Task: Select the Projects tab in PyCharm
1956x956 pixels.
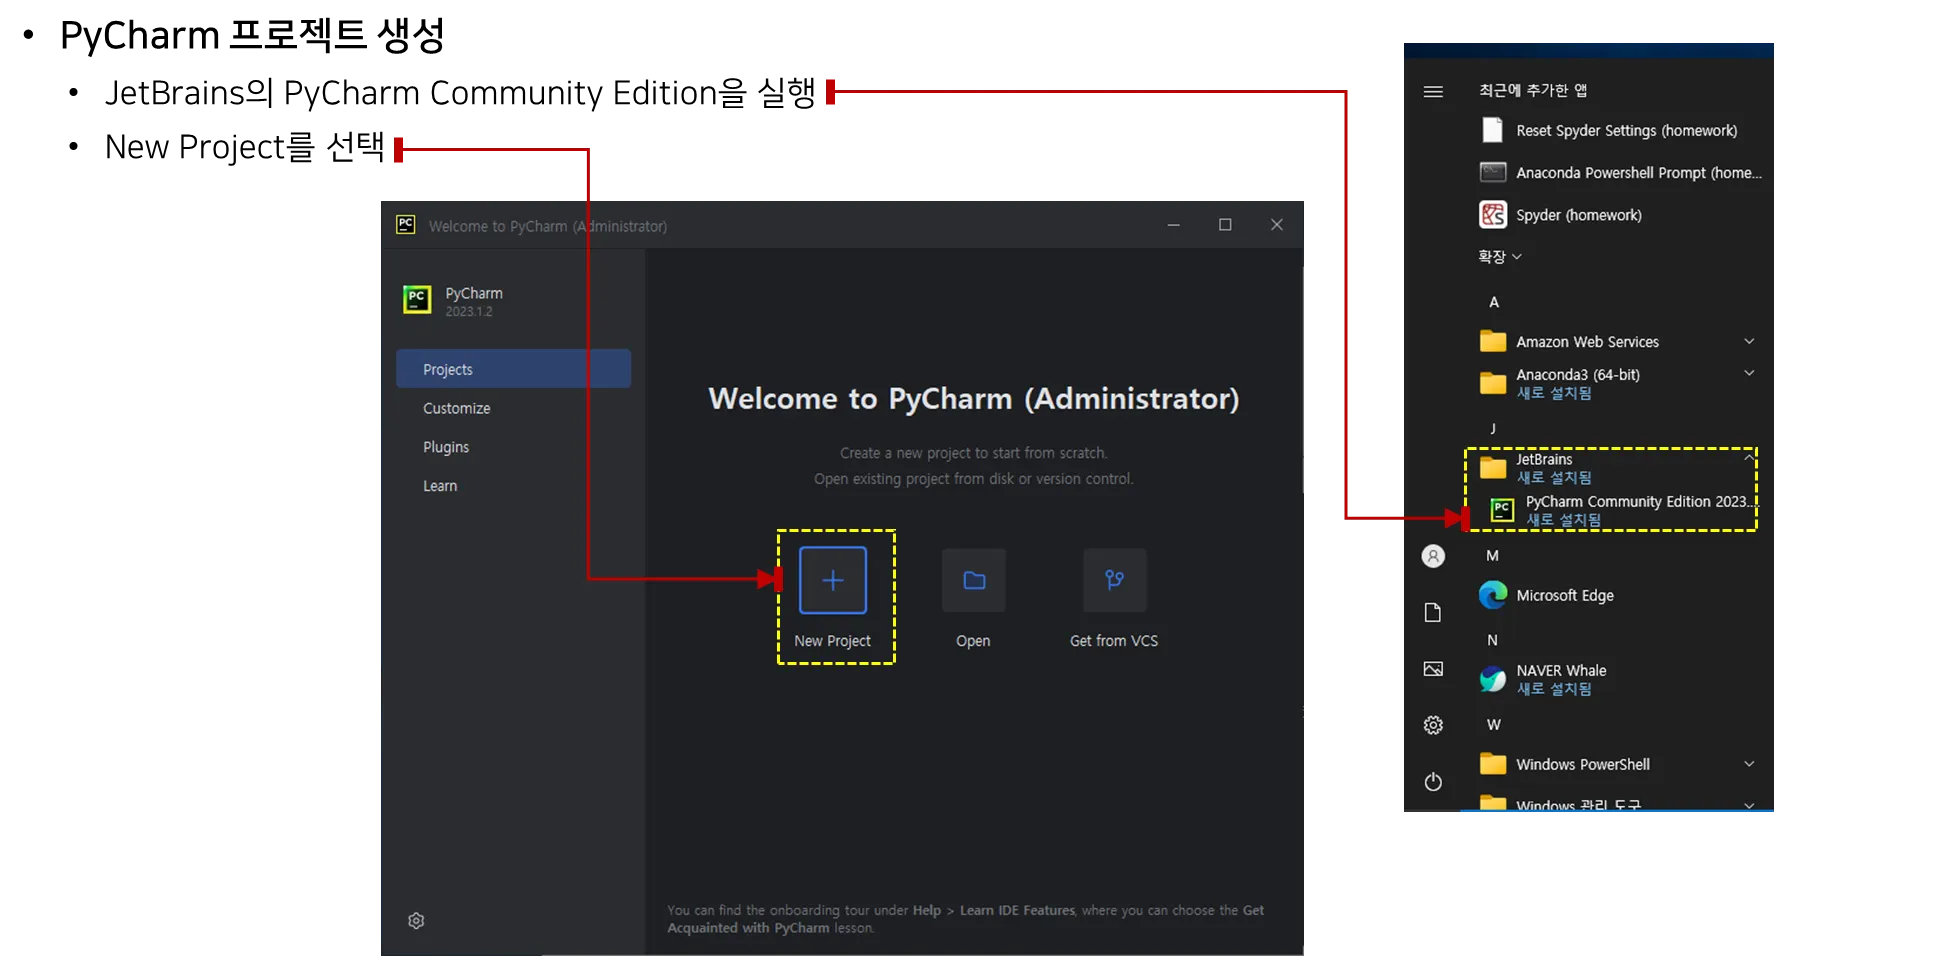Action: tap(514, 369)
